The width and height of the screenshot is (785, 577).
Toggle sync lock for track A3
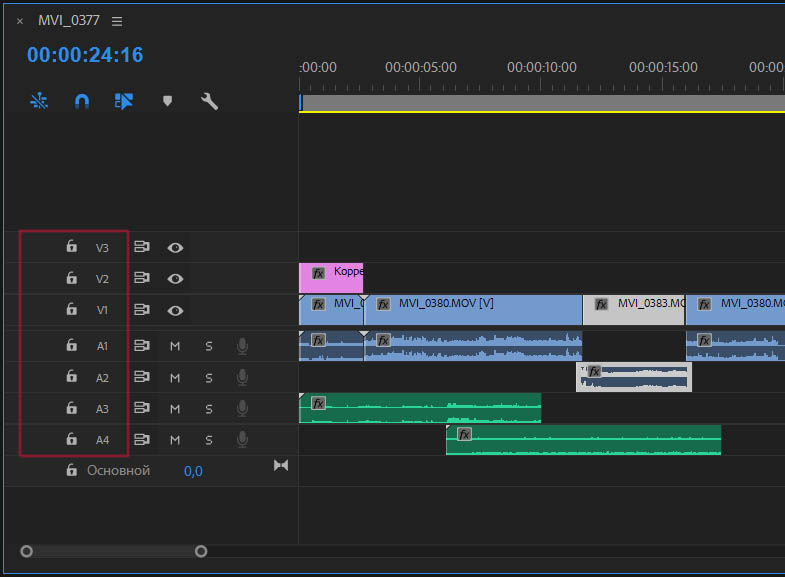pos(142,408)
